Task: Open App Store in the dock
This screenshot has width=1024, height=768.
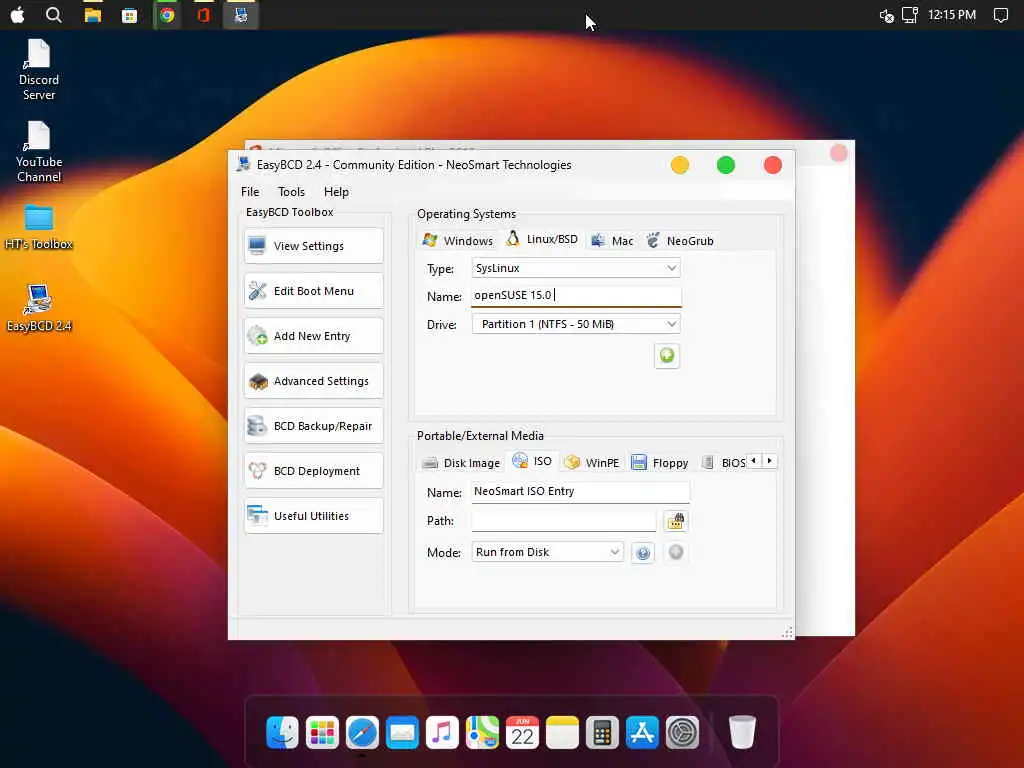Action: pos(642,732)
